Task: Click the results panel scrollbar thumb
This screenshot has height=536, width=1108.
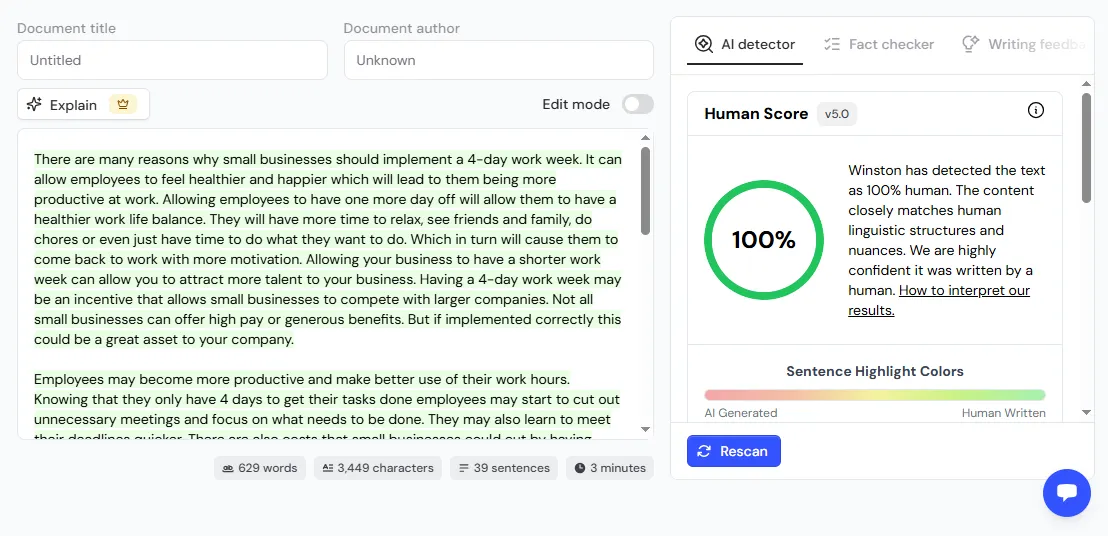Action: (1086, 148)
